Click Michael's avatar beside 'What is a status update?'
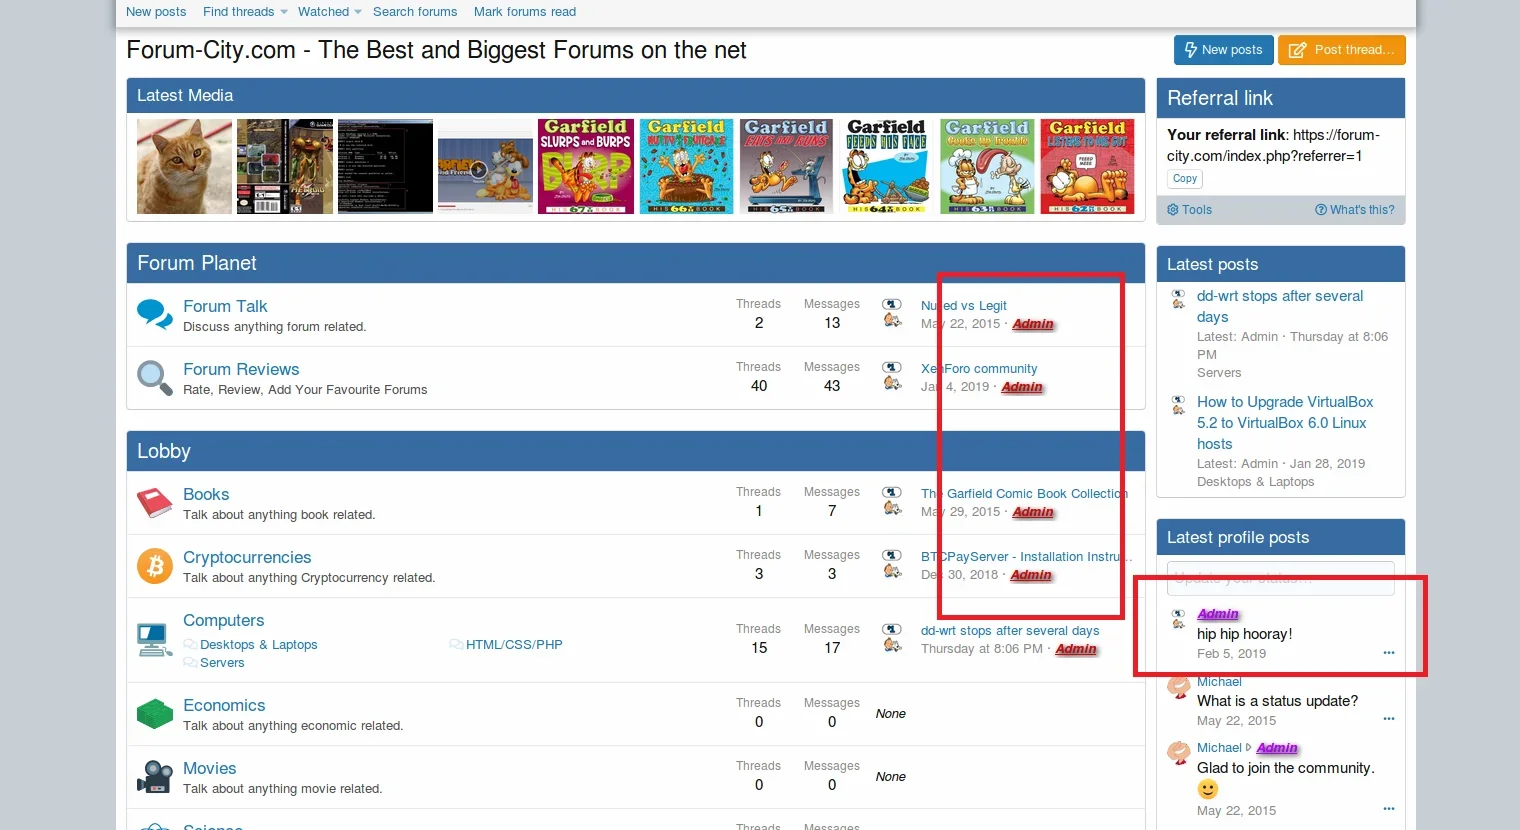The height and width of the screenshot is (830, 1520). coord(1179,686)
